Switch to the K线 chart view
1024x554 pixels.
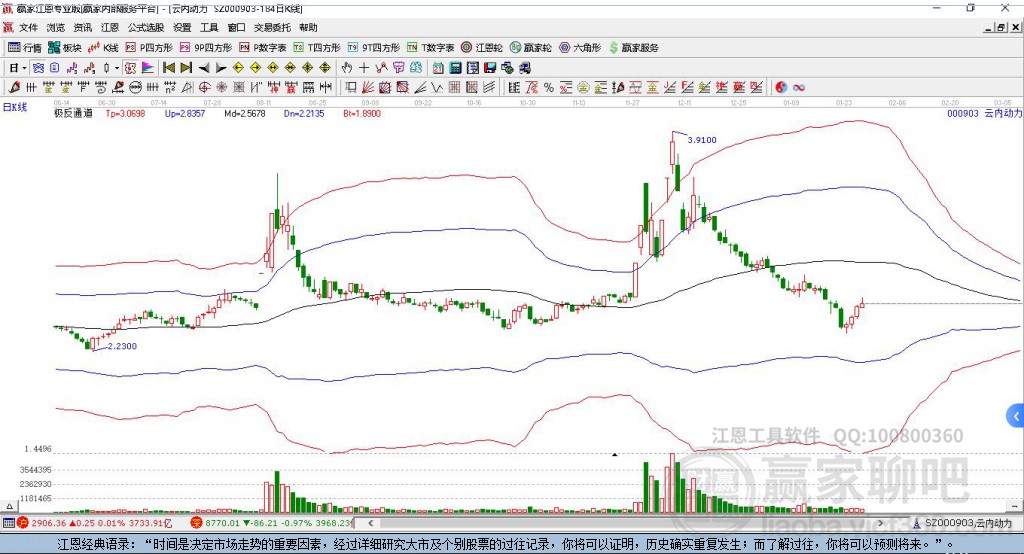coord(103,48)
